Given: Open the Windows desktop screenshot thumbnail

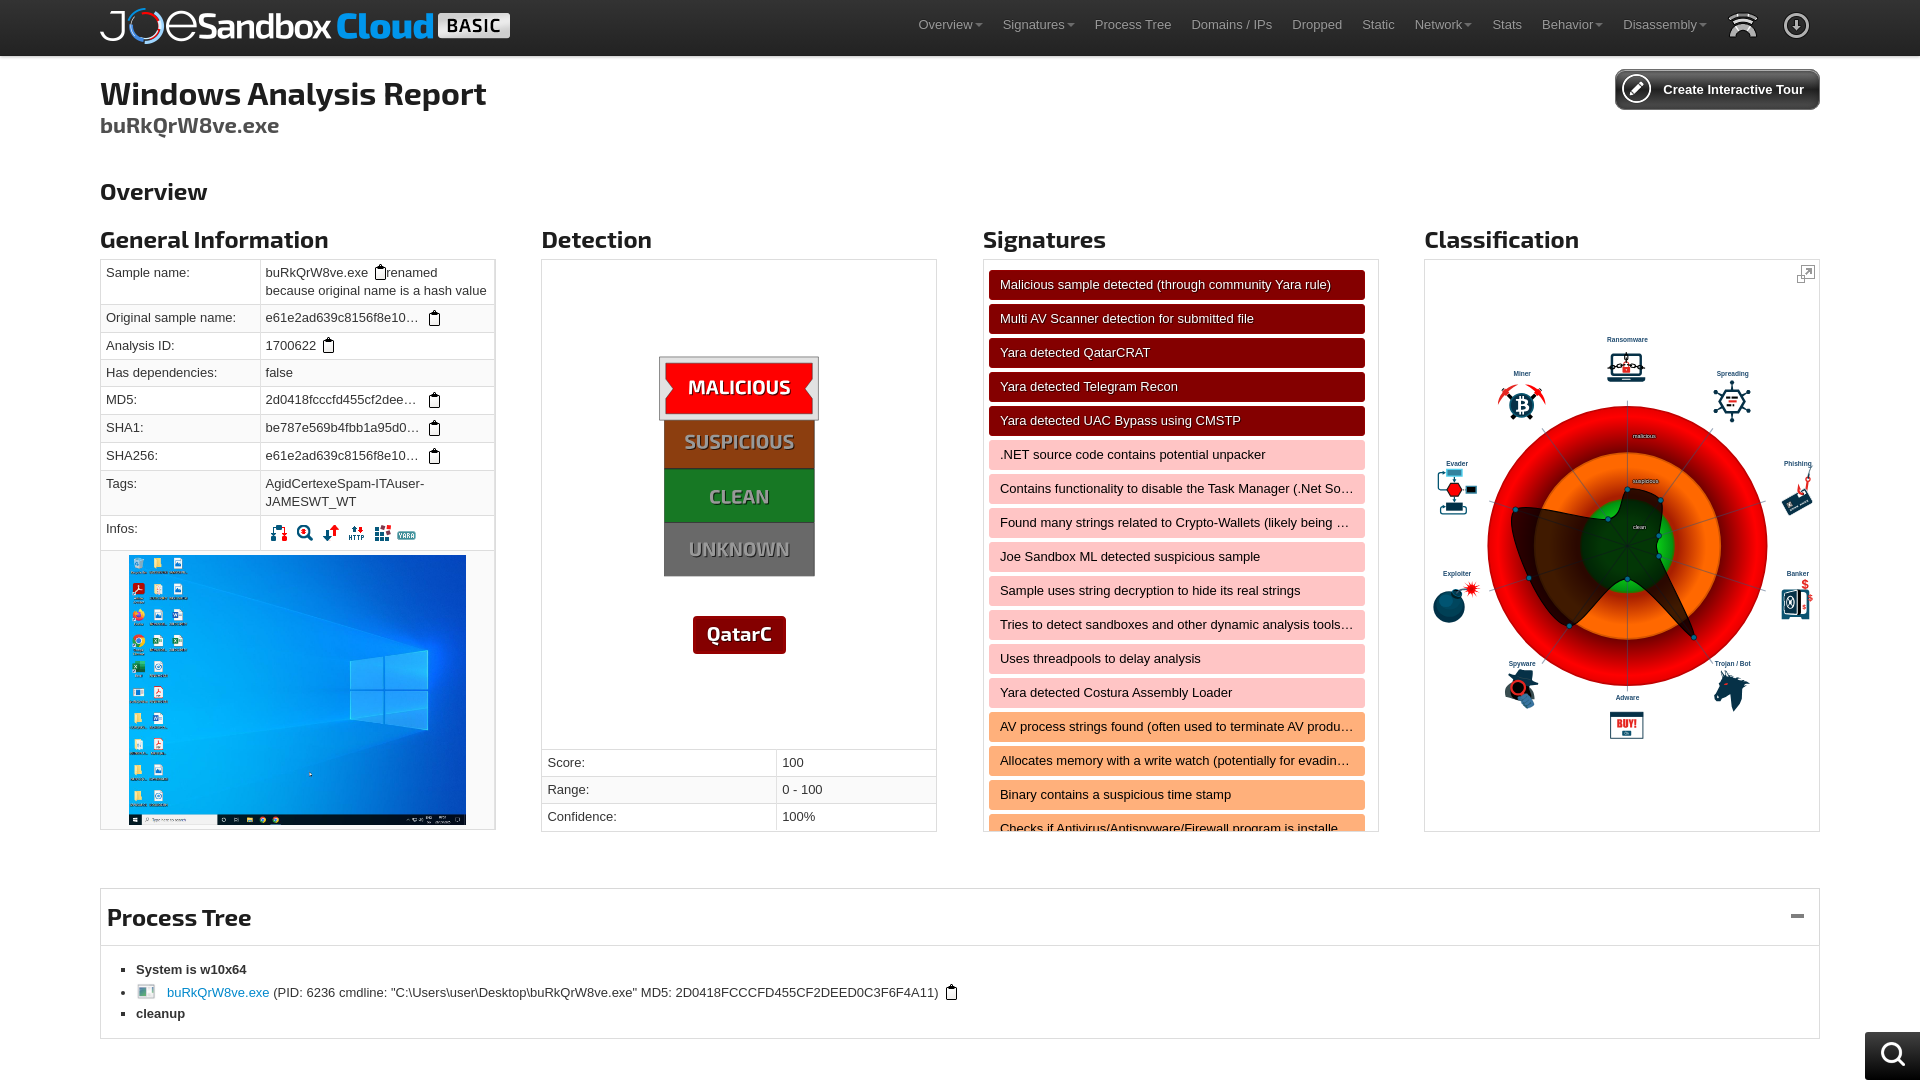Looking at the screenshot, I should pyautogui.click(x=297, y=690).
